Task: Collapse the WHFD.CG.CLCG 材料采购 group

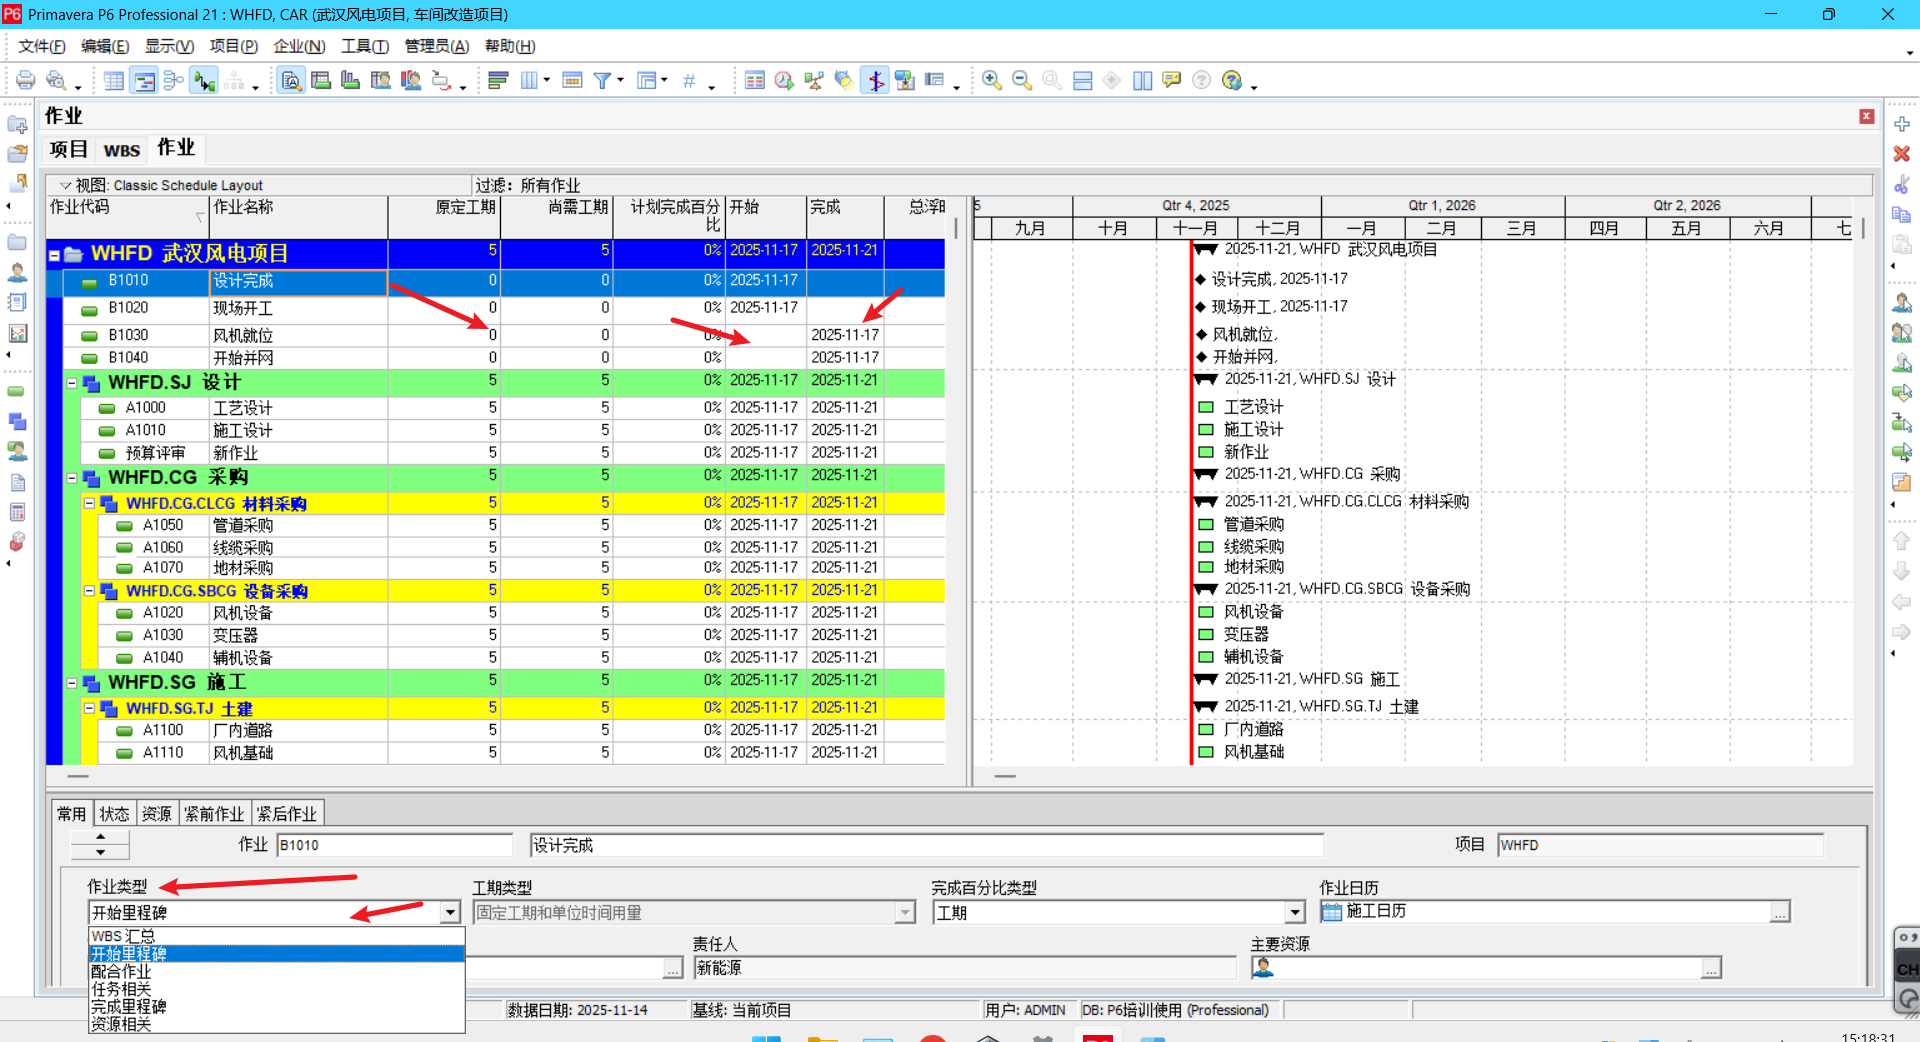Action: click(89, 504)
